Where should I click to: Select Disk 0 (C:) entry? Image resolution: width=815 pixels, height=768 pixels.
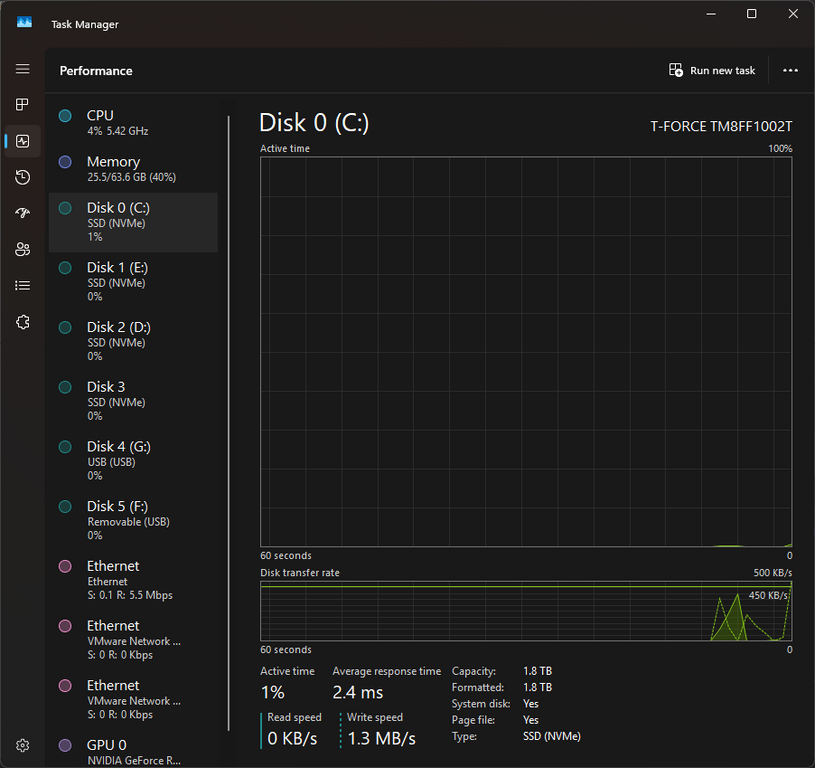click(133, 222)
